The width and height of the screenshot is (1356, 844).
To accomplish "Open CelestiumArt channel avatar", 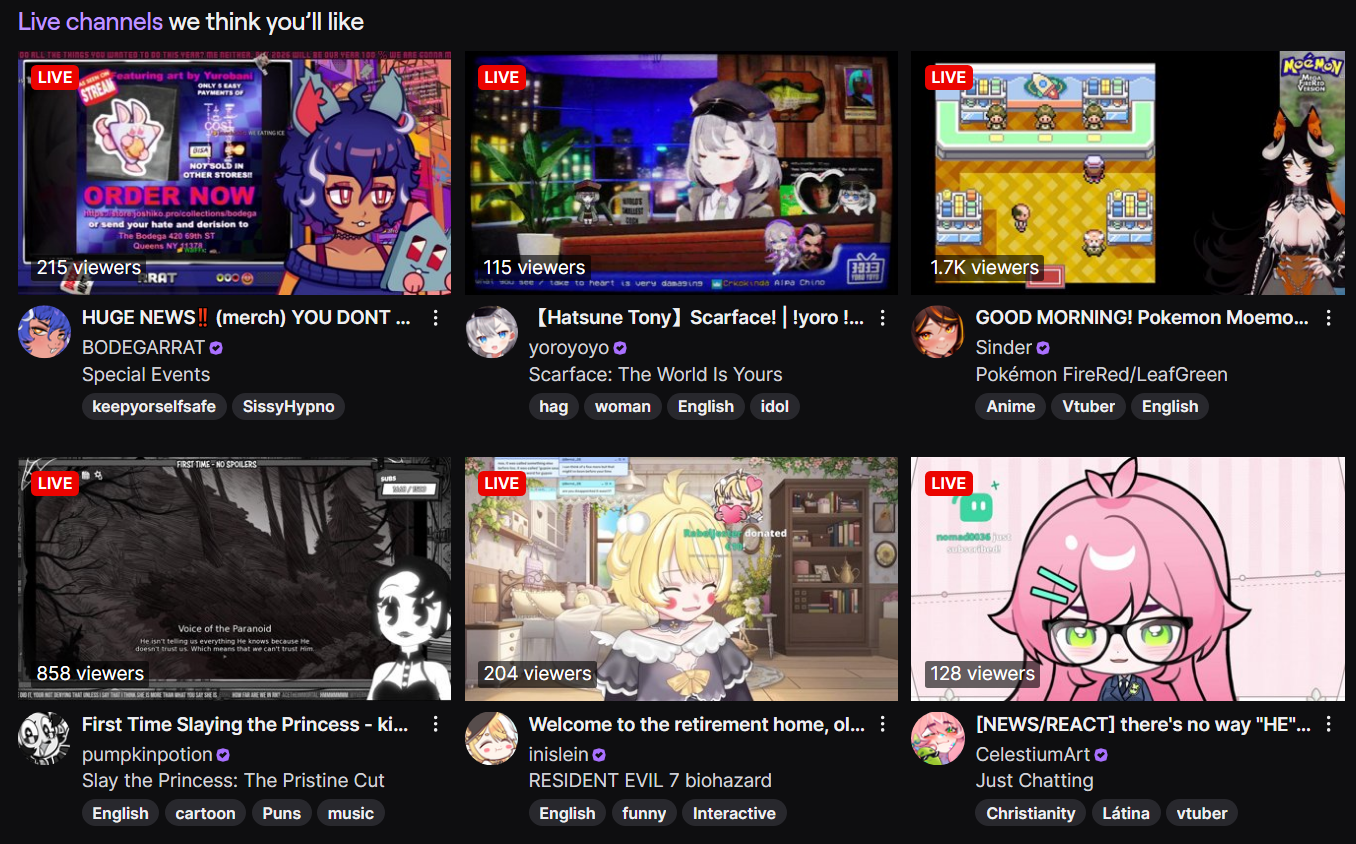I will [x=938, y=739].
